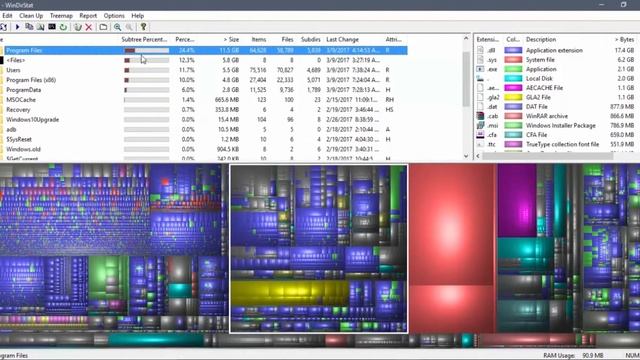Click the red X permanent delete icon

coord(89,27)
